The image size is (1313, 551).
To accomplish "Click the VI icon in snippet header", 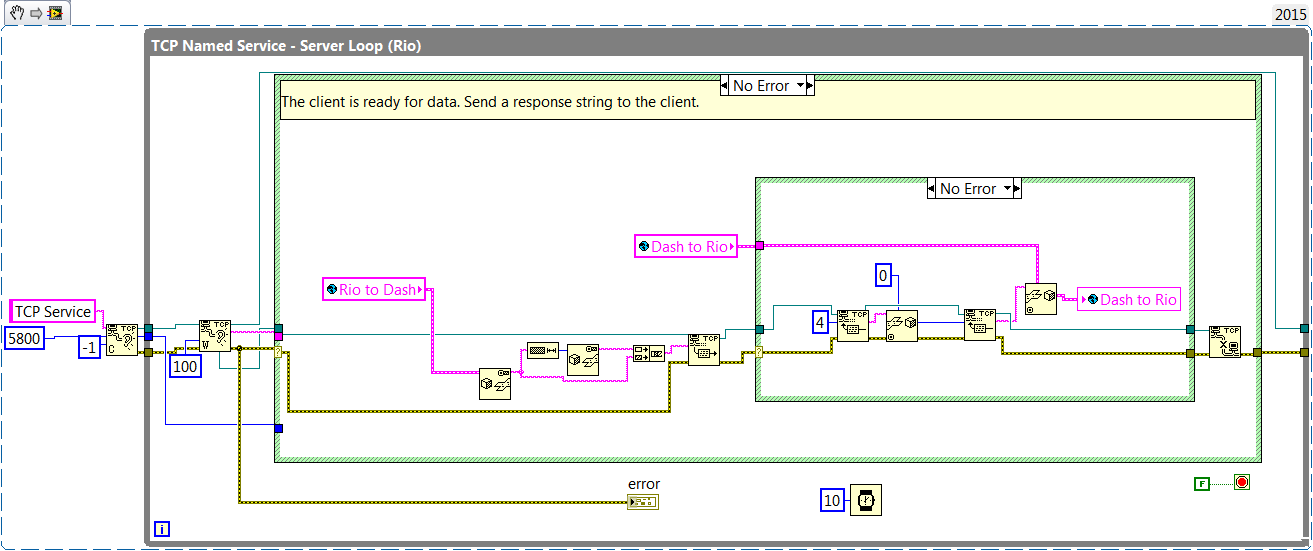I will 54,14.
